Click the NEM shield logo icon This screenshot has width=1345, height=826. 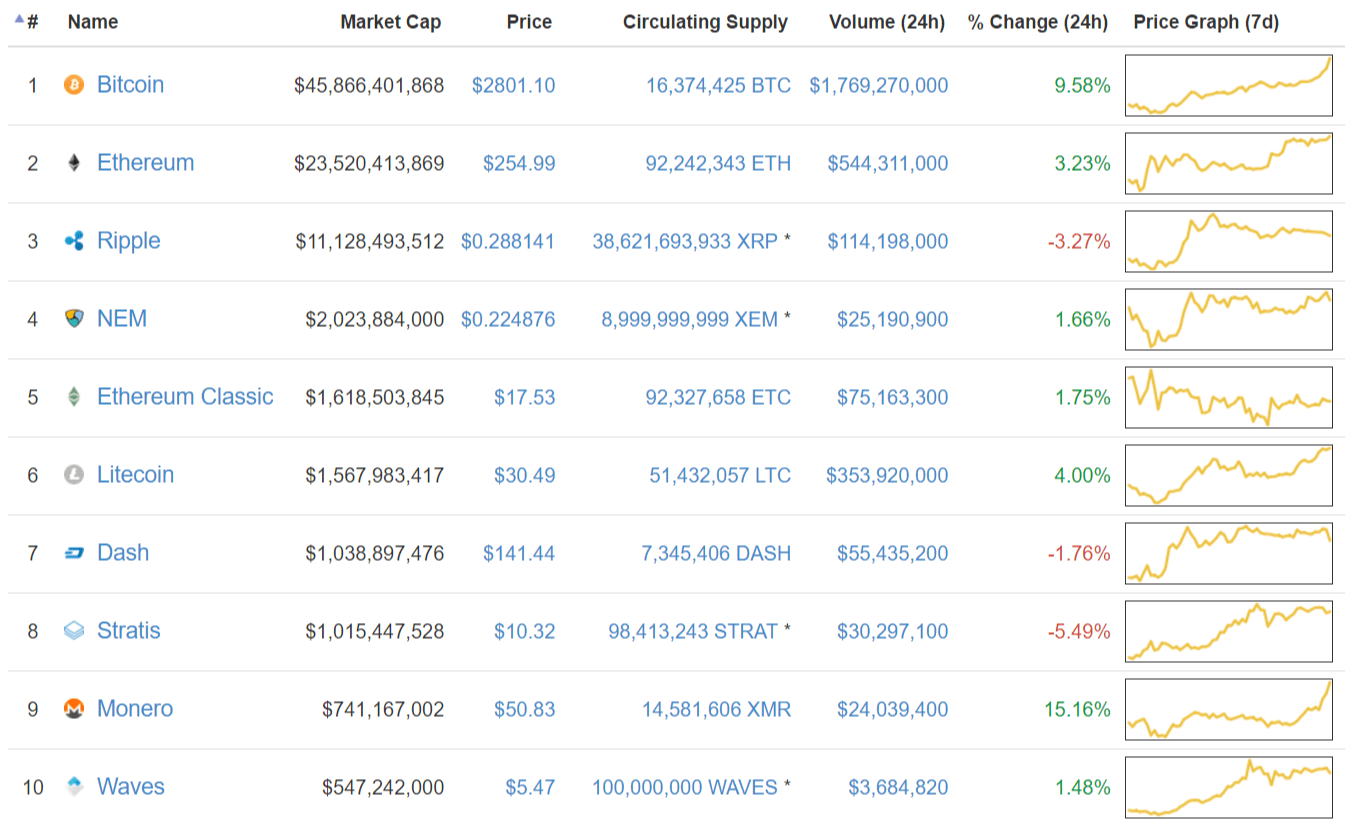click(x=74, y=319)
